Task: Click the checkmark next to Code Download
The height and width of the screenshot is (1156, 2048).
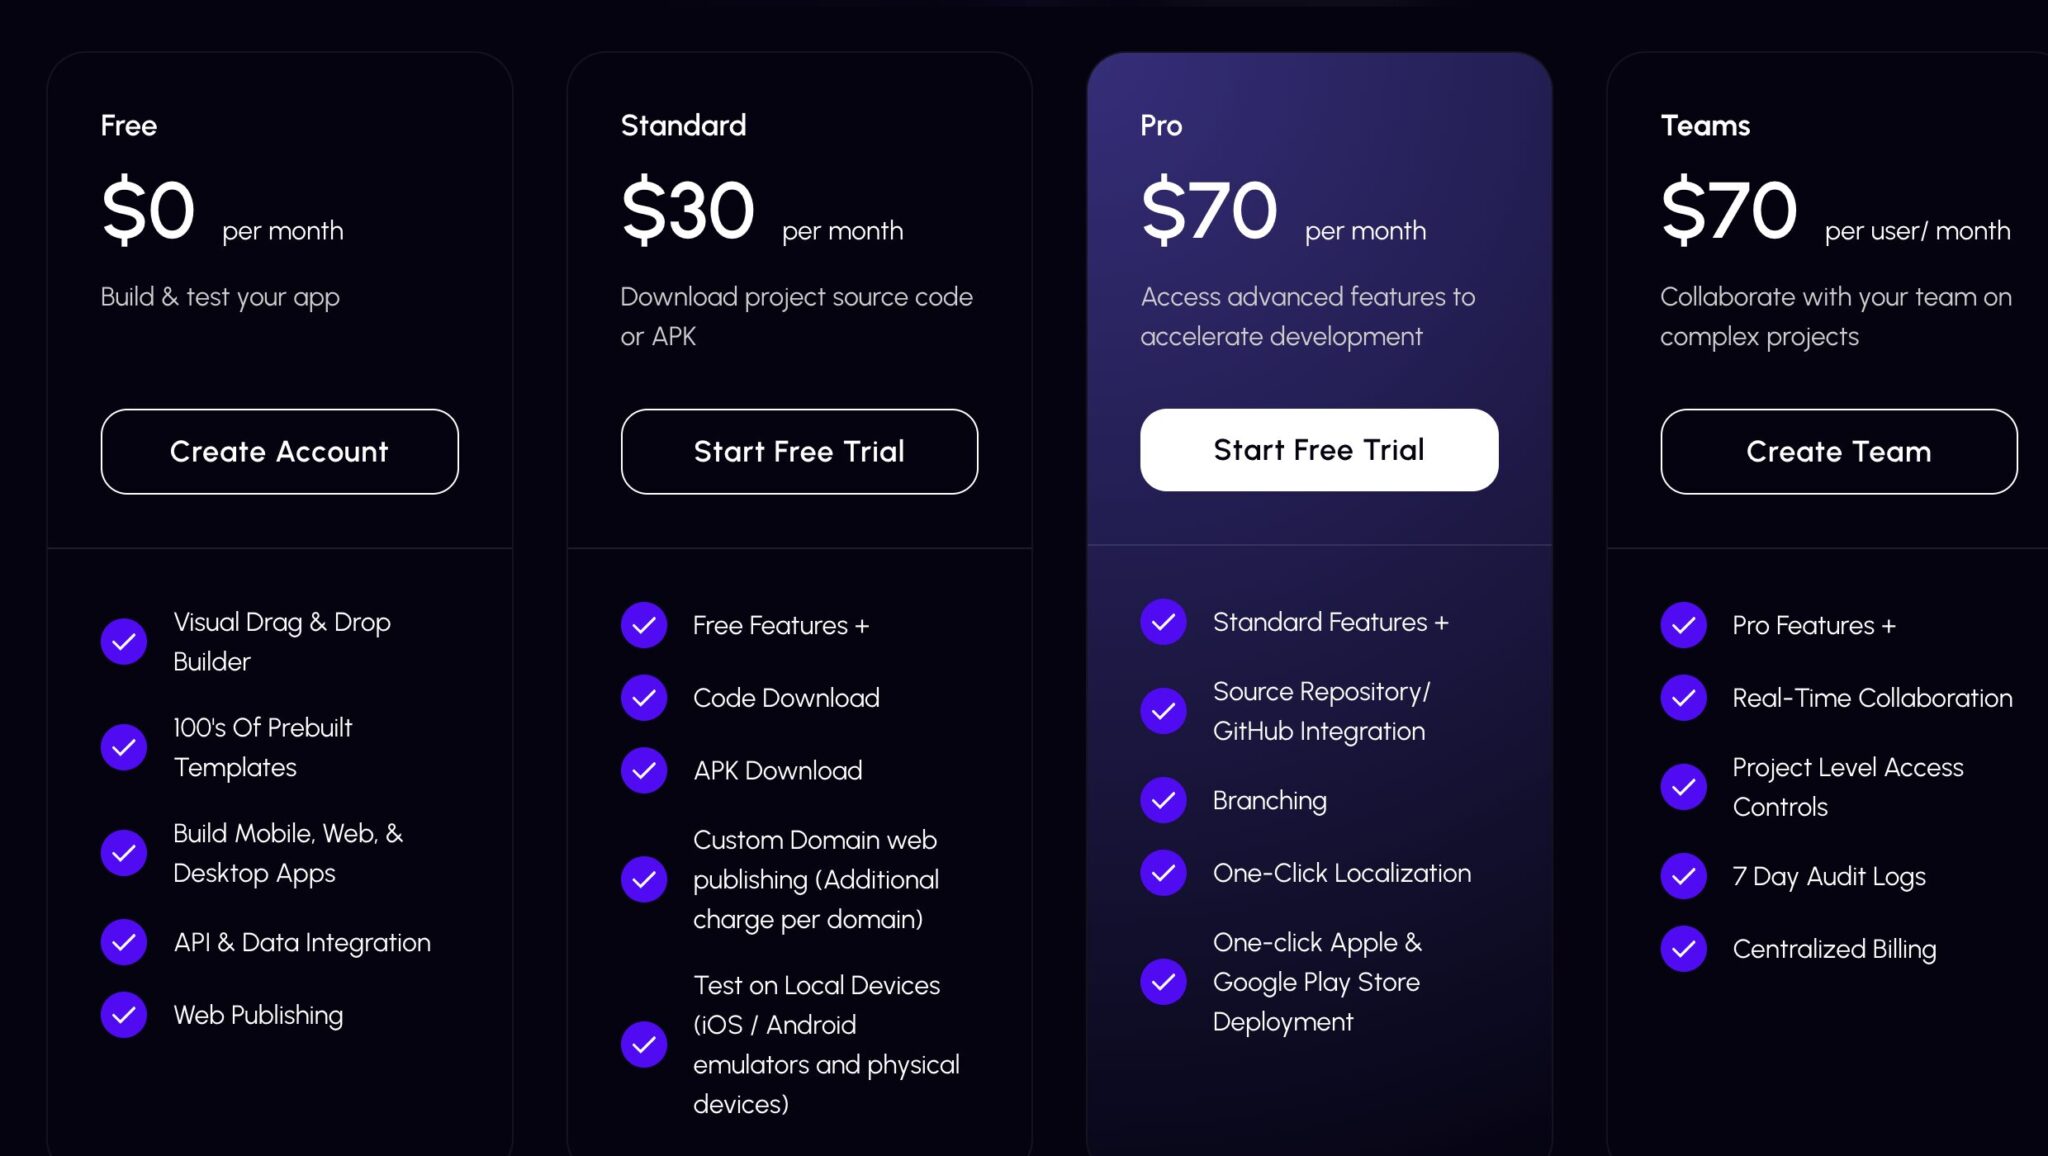Action: (x=643, y=697)
